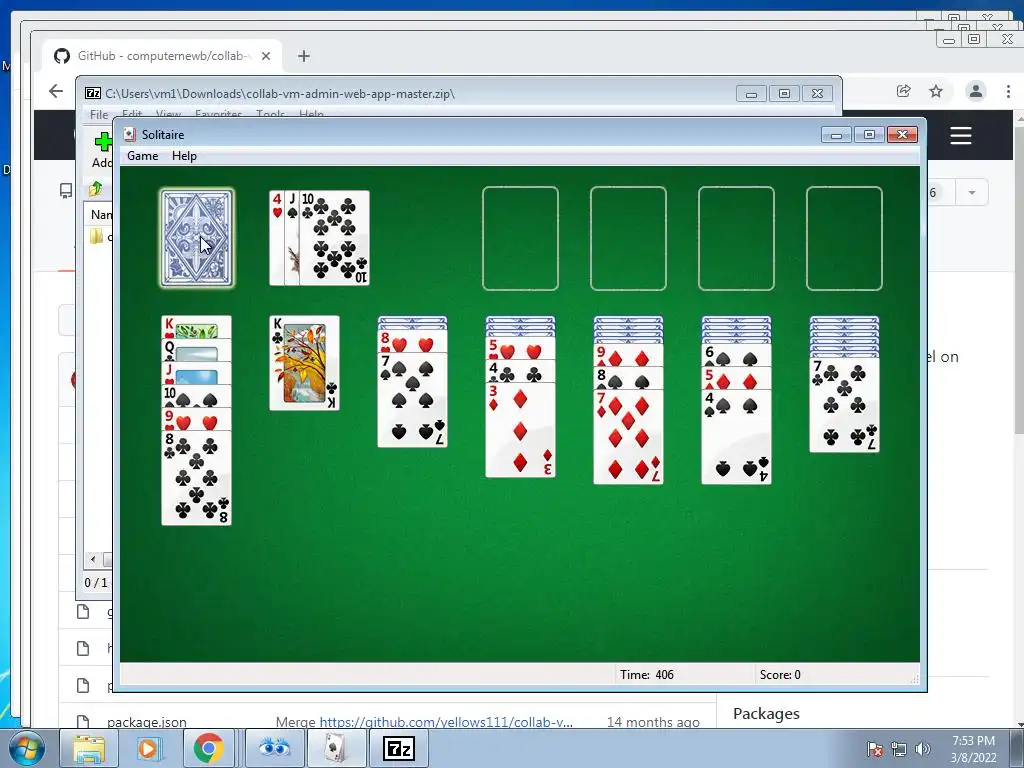Launch Windows Media Player from taskbar
1024x768 pixels.
click(148, 748)
